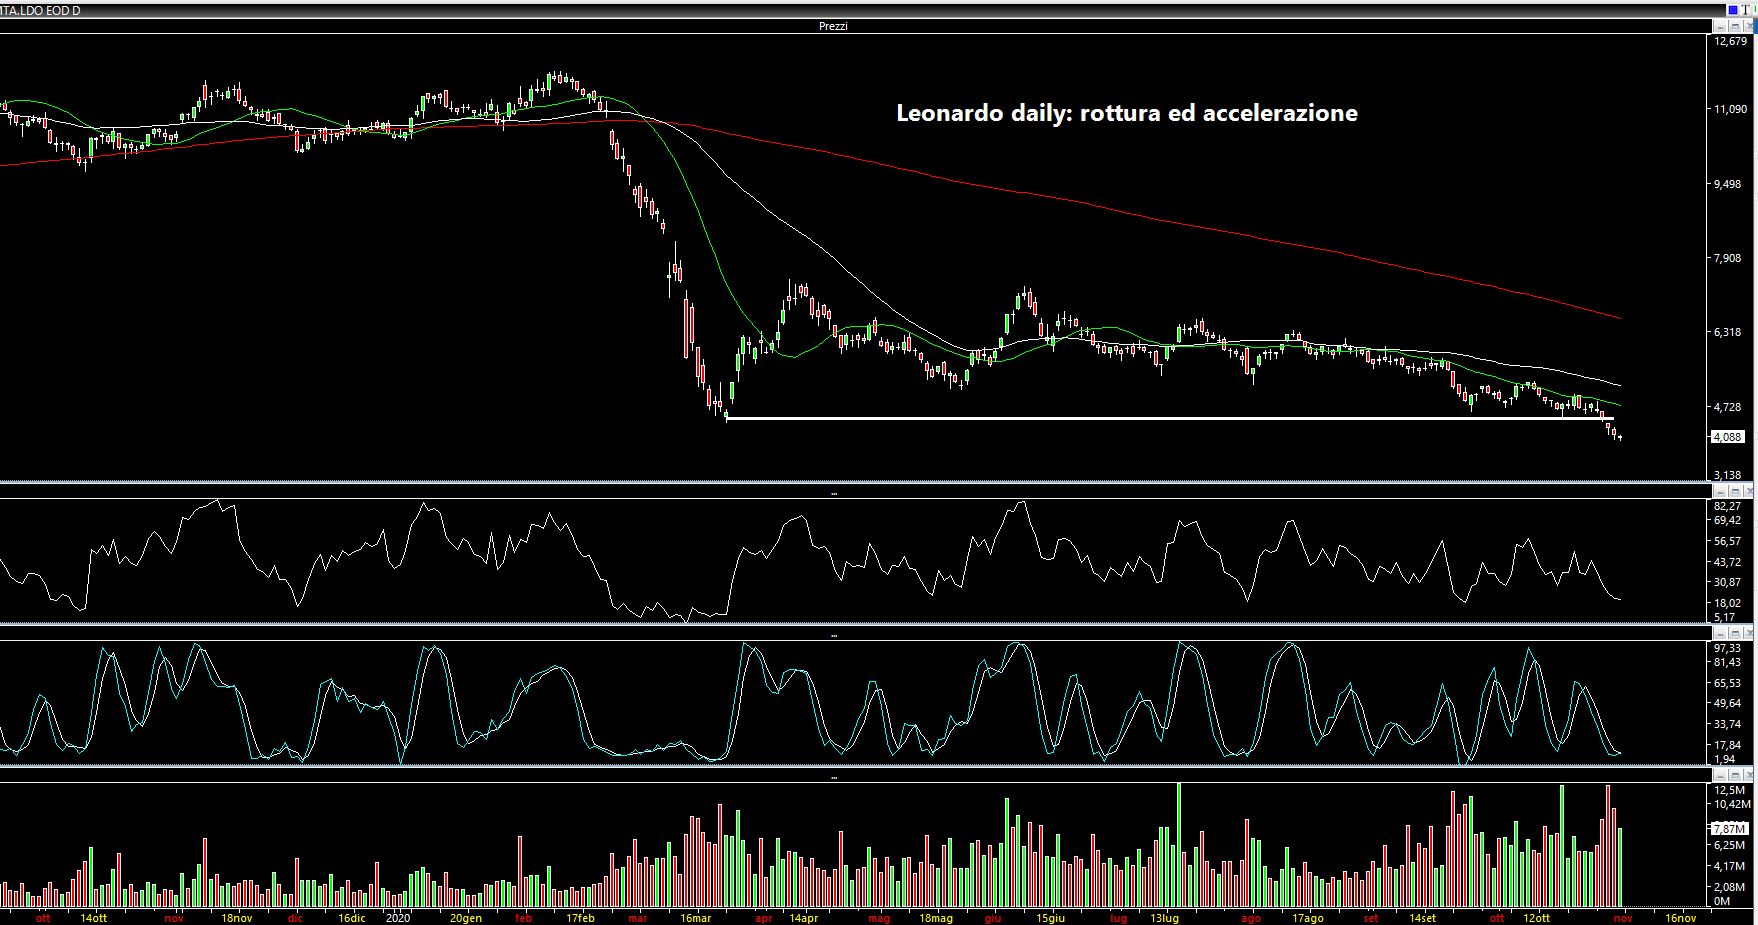Maximize the RSI oscillator panel
1758x925 pixels.
1735,492
